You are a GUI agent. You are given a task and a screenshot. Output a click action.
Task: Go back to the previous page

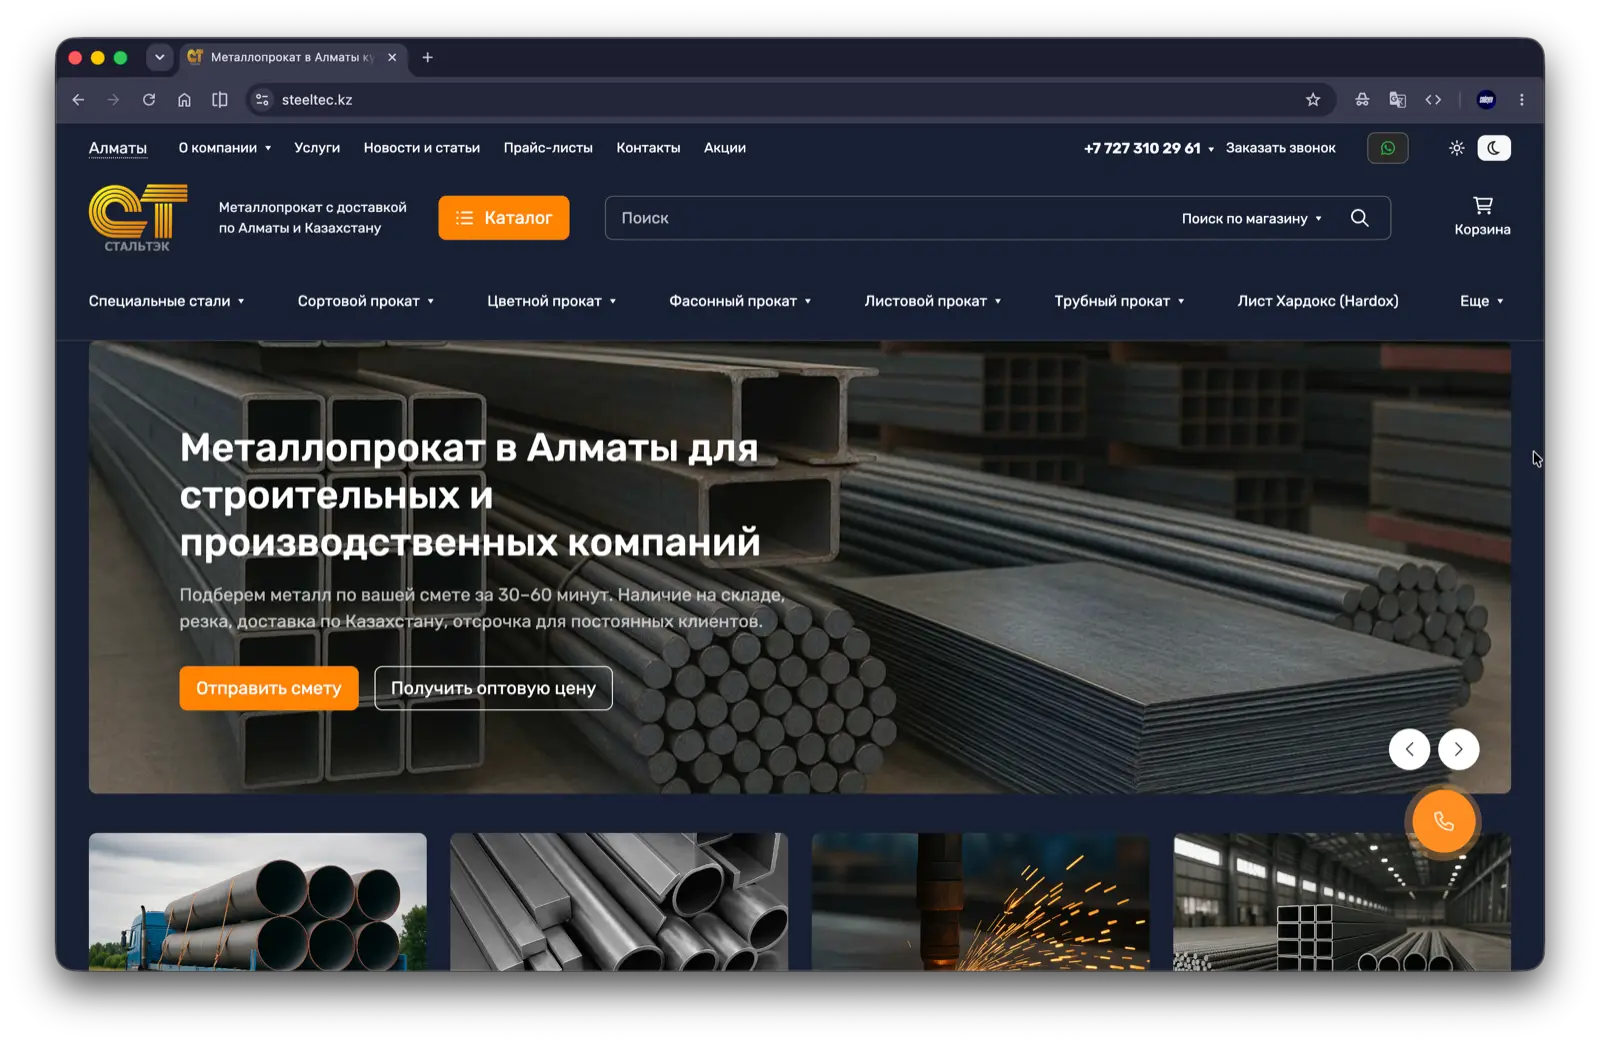(78, 100)
